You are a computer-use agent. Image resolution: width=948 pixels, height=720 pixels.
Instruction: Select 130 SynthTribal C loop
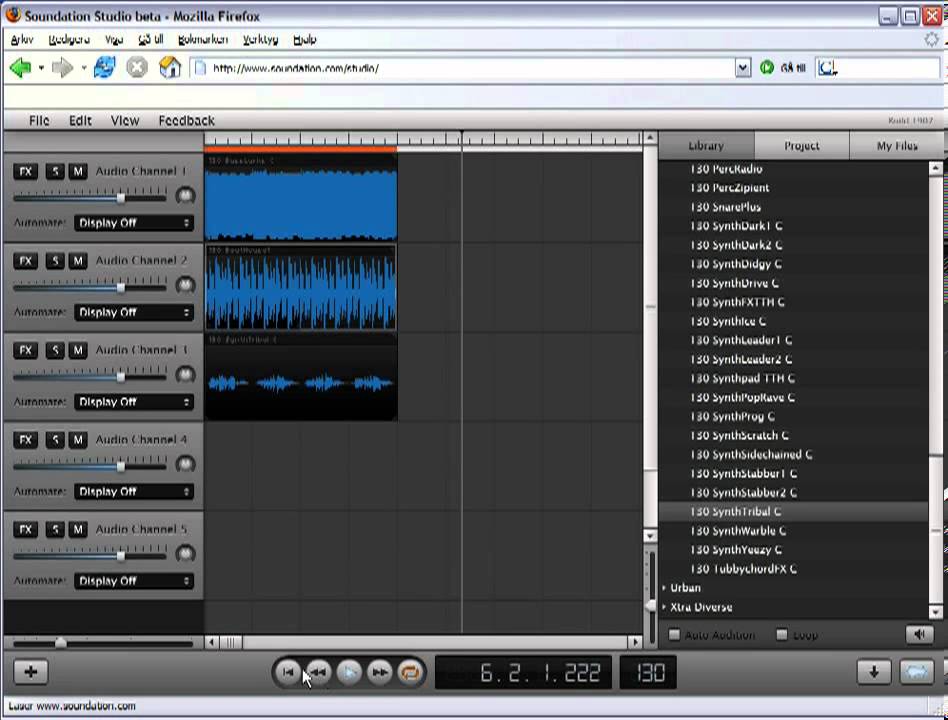tap(793, 511)
